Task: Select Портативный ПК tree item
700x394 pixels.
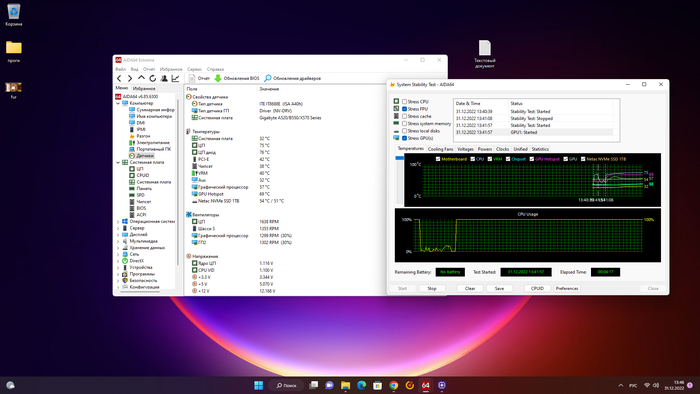Action: pyautogui.click(x=150, y=149)
